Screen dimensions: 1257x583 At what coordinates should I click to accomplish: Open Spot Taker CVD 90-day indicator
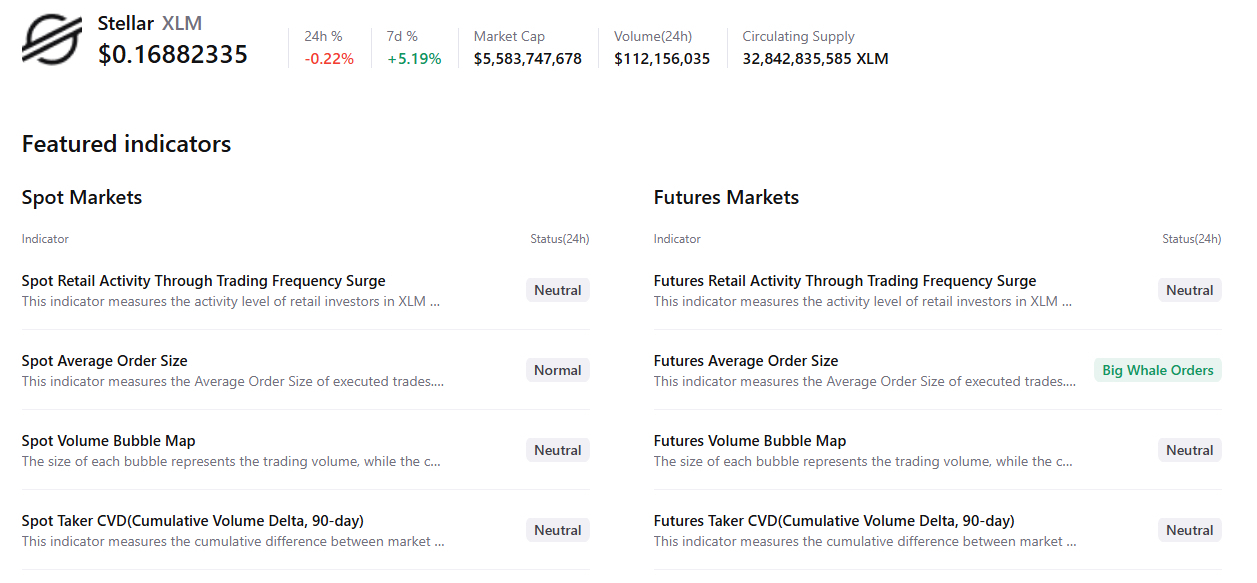point(193,521)
